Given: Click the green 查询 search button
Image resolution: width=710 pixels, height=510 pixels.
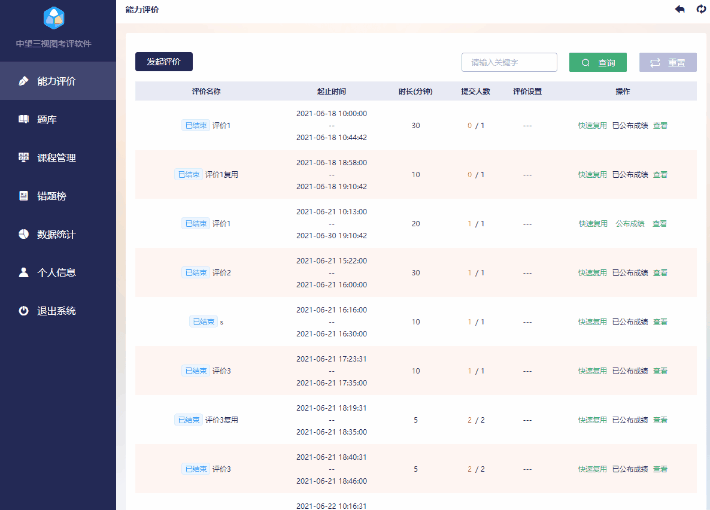Looking at the screenshot, I should point(598,63).
